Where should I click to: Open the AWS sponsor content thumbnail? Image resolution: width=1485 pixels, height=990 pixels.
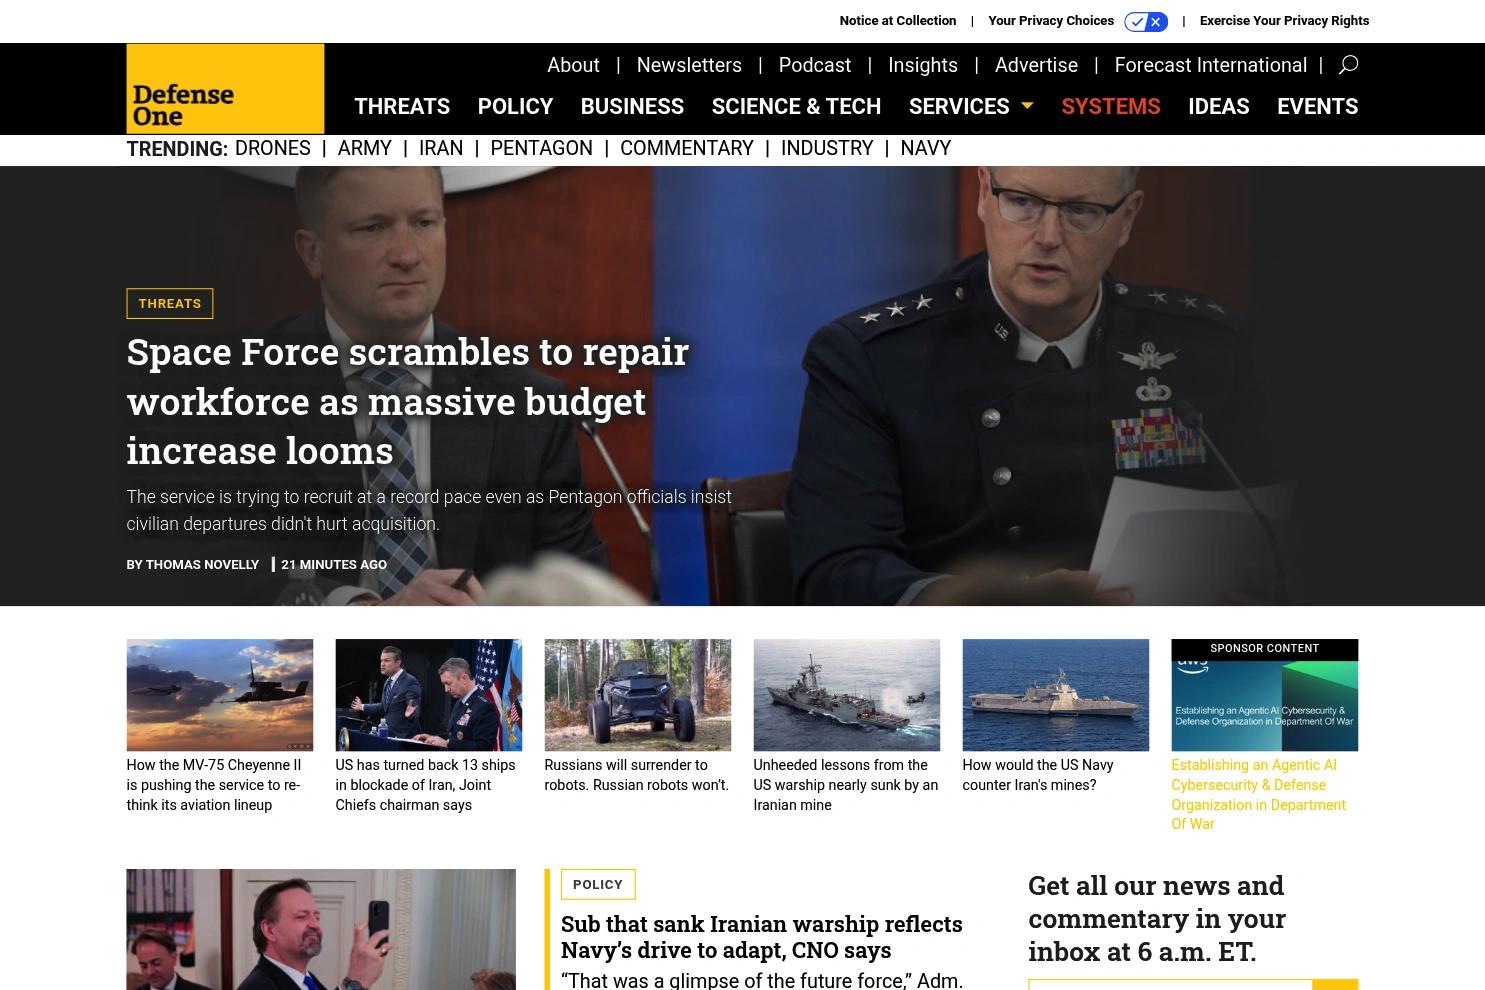(x=1264, y=695)
